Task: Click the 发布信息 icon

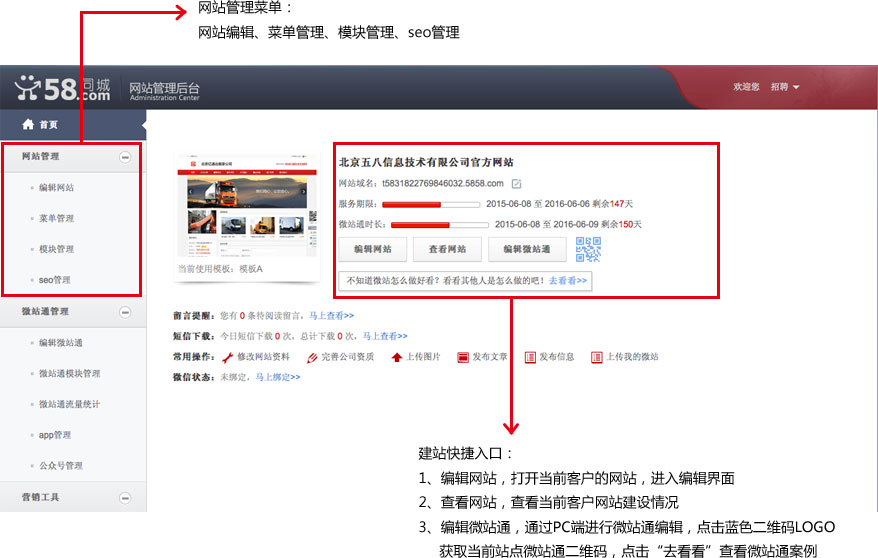Action: 530,357
